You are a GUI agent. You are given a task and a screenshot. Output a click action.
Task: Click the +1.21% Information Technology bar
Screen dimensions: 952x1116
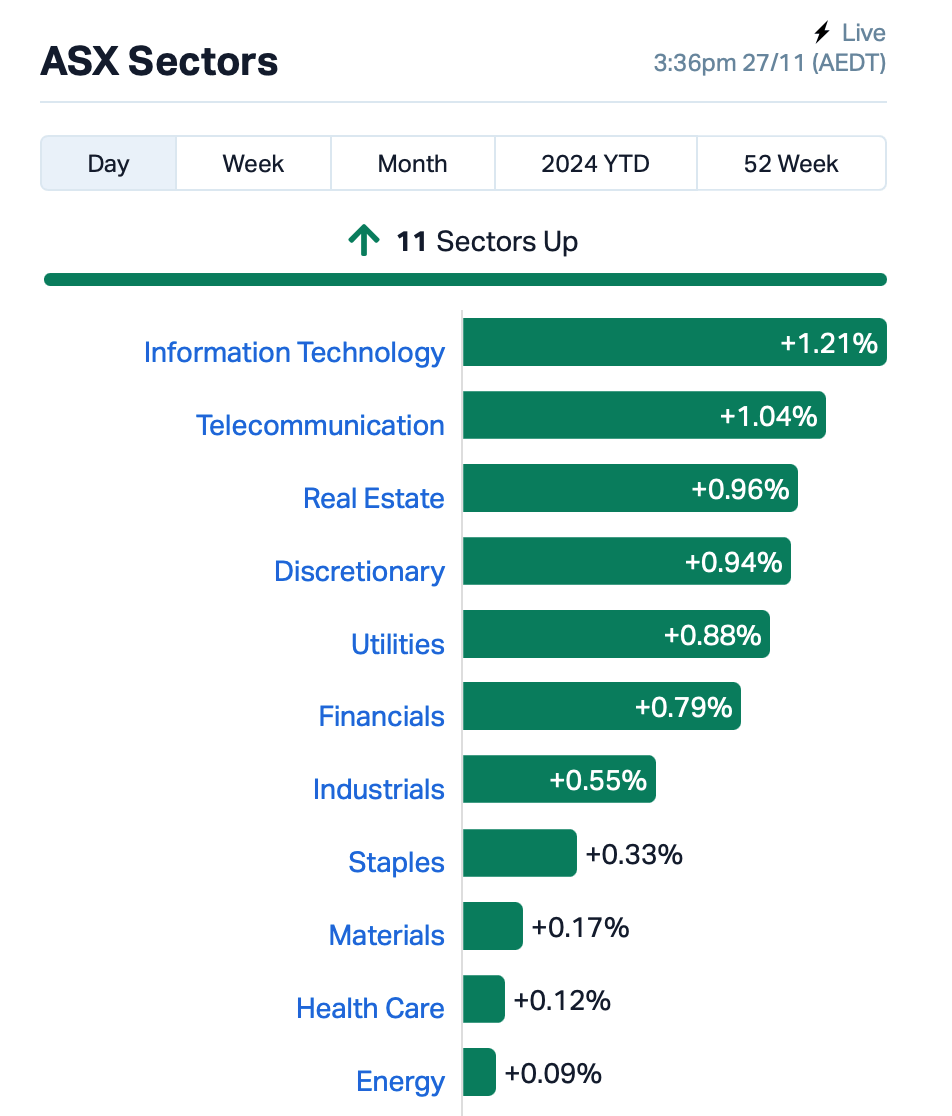[675, 342]
